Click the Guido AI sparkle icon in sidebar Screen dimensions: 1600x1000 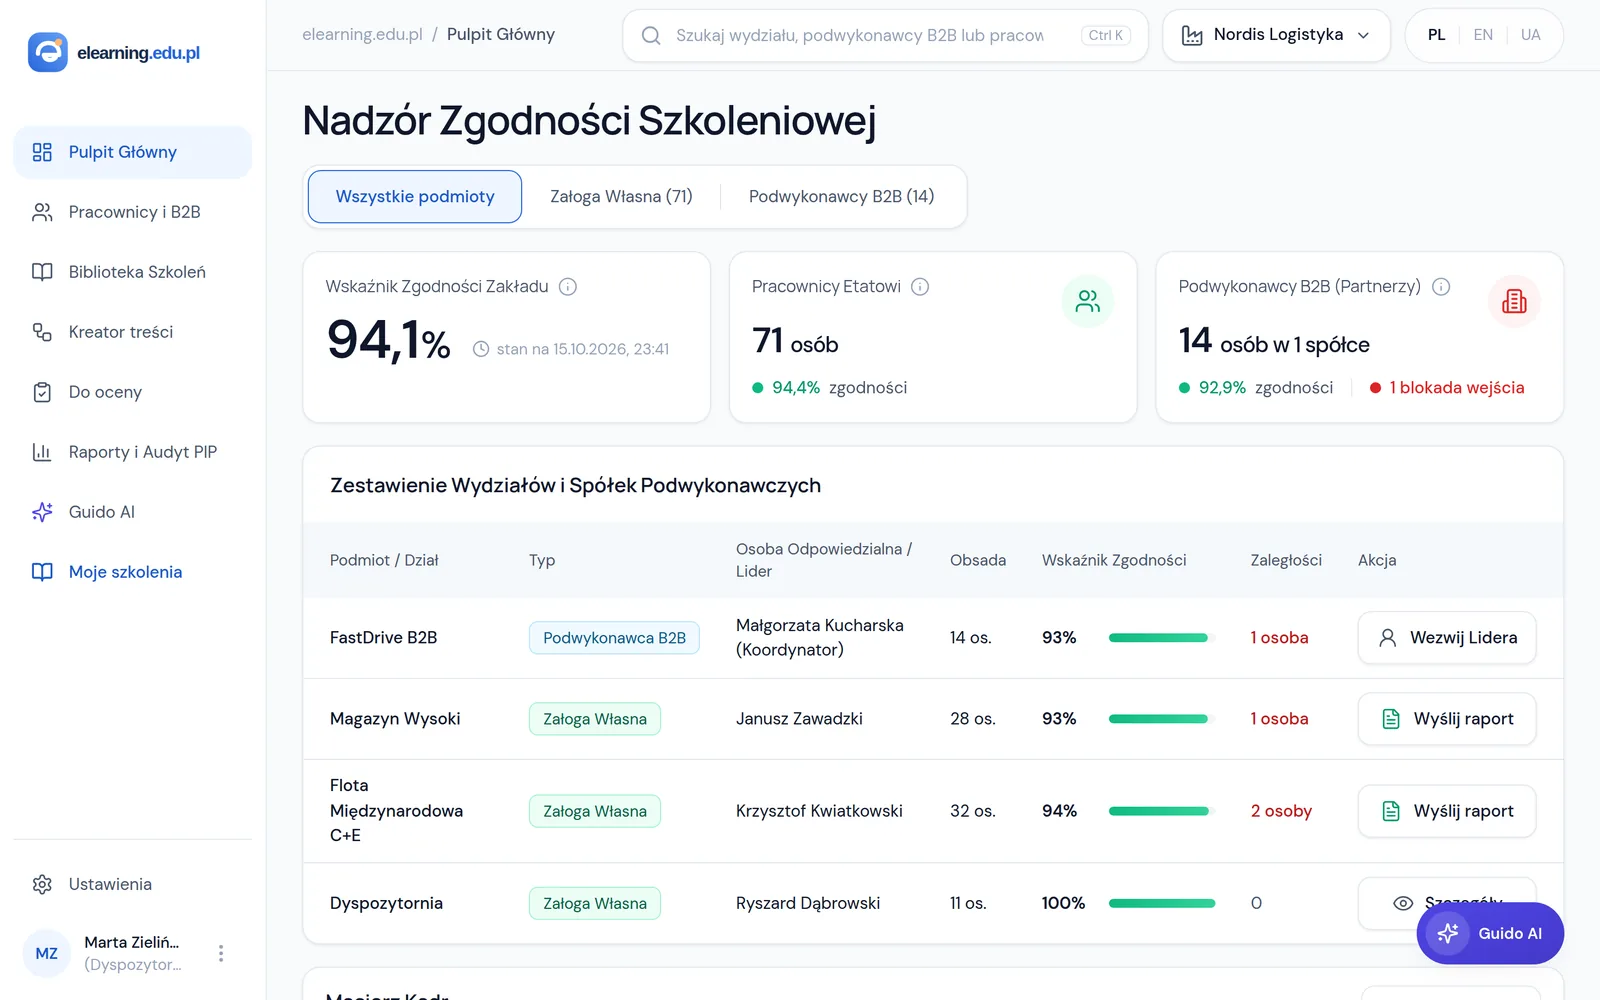[42, 512]
